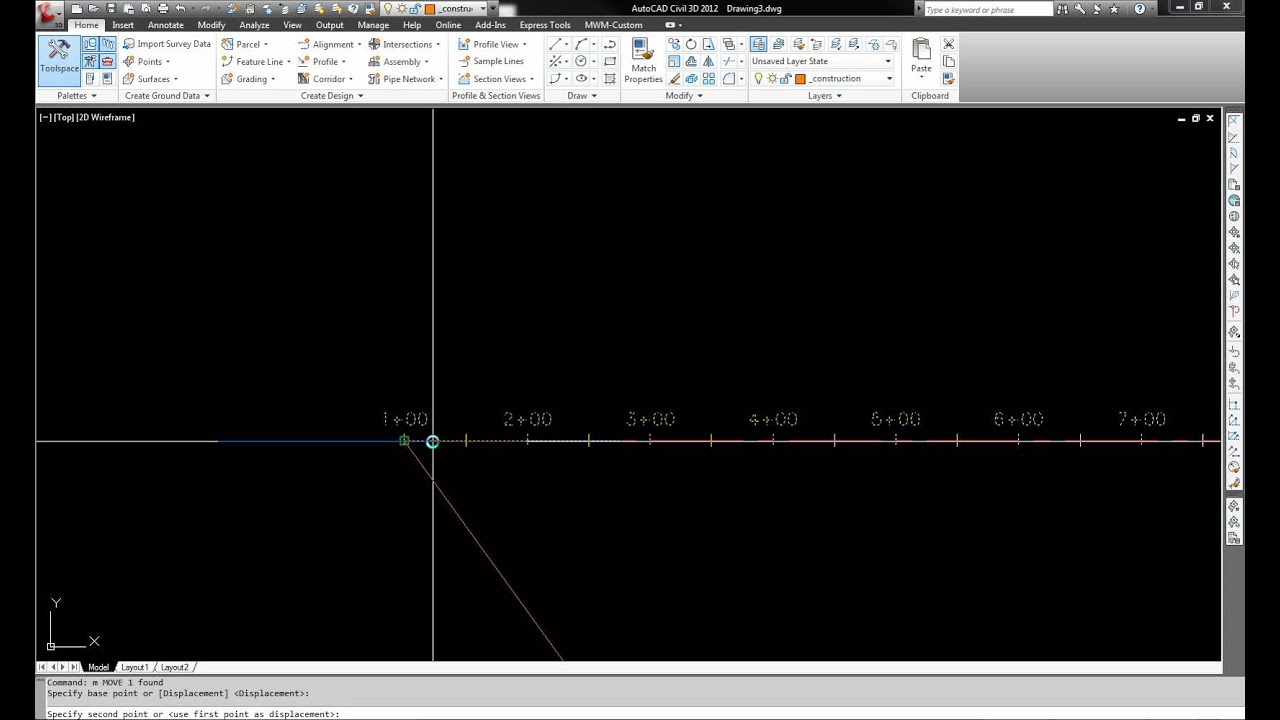Click the Intersections button

click(x=404, y=44)
